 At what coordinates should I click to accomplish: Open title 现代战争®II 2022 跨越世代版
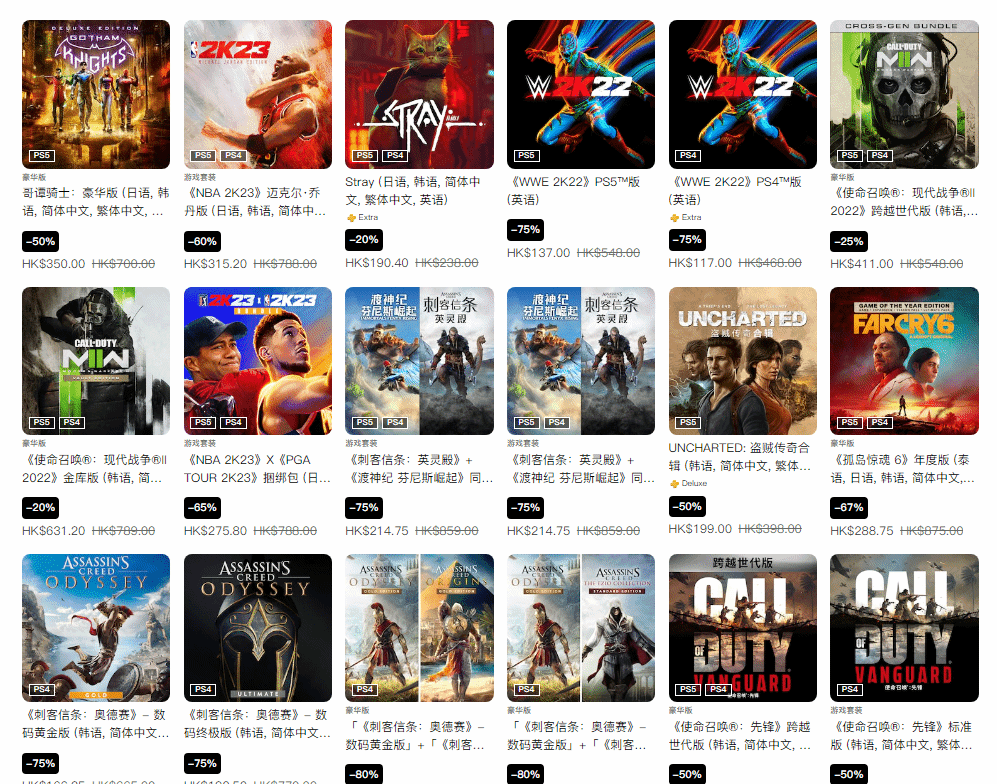[x=904, y=202]
